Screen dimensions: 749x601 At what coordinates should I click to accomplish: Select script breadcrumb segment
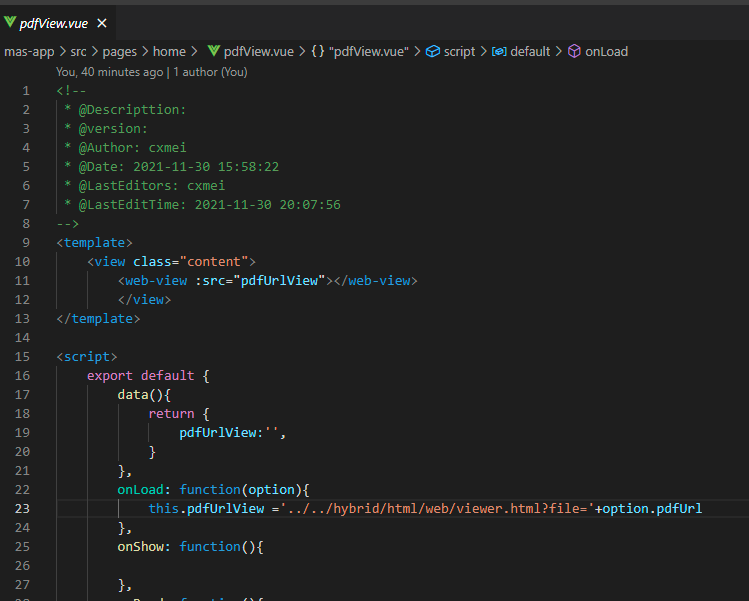point(459,52)
